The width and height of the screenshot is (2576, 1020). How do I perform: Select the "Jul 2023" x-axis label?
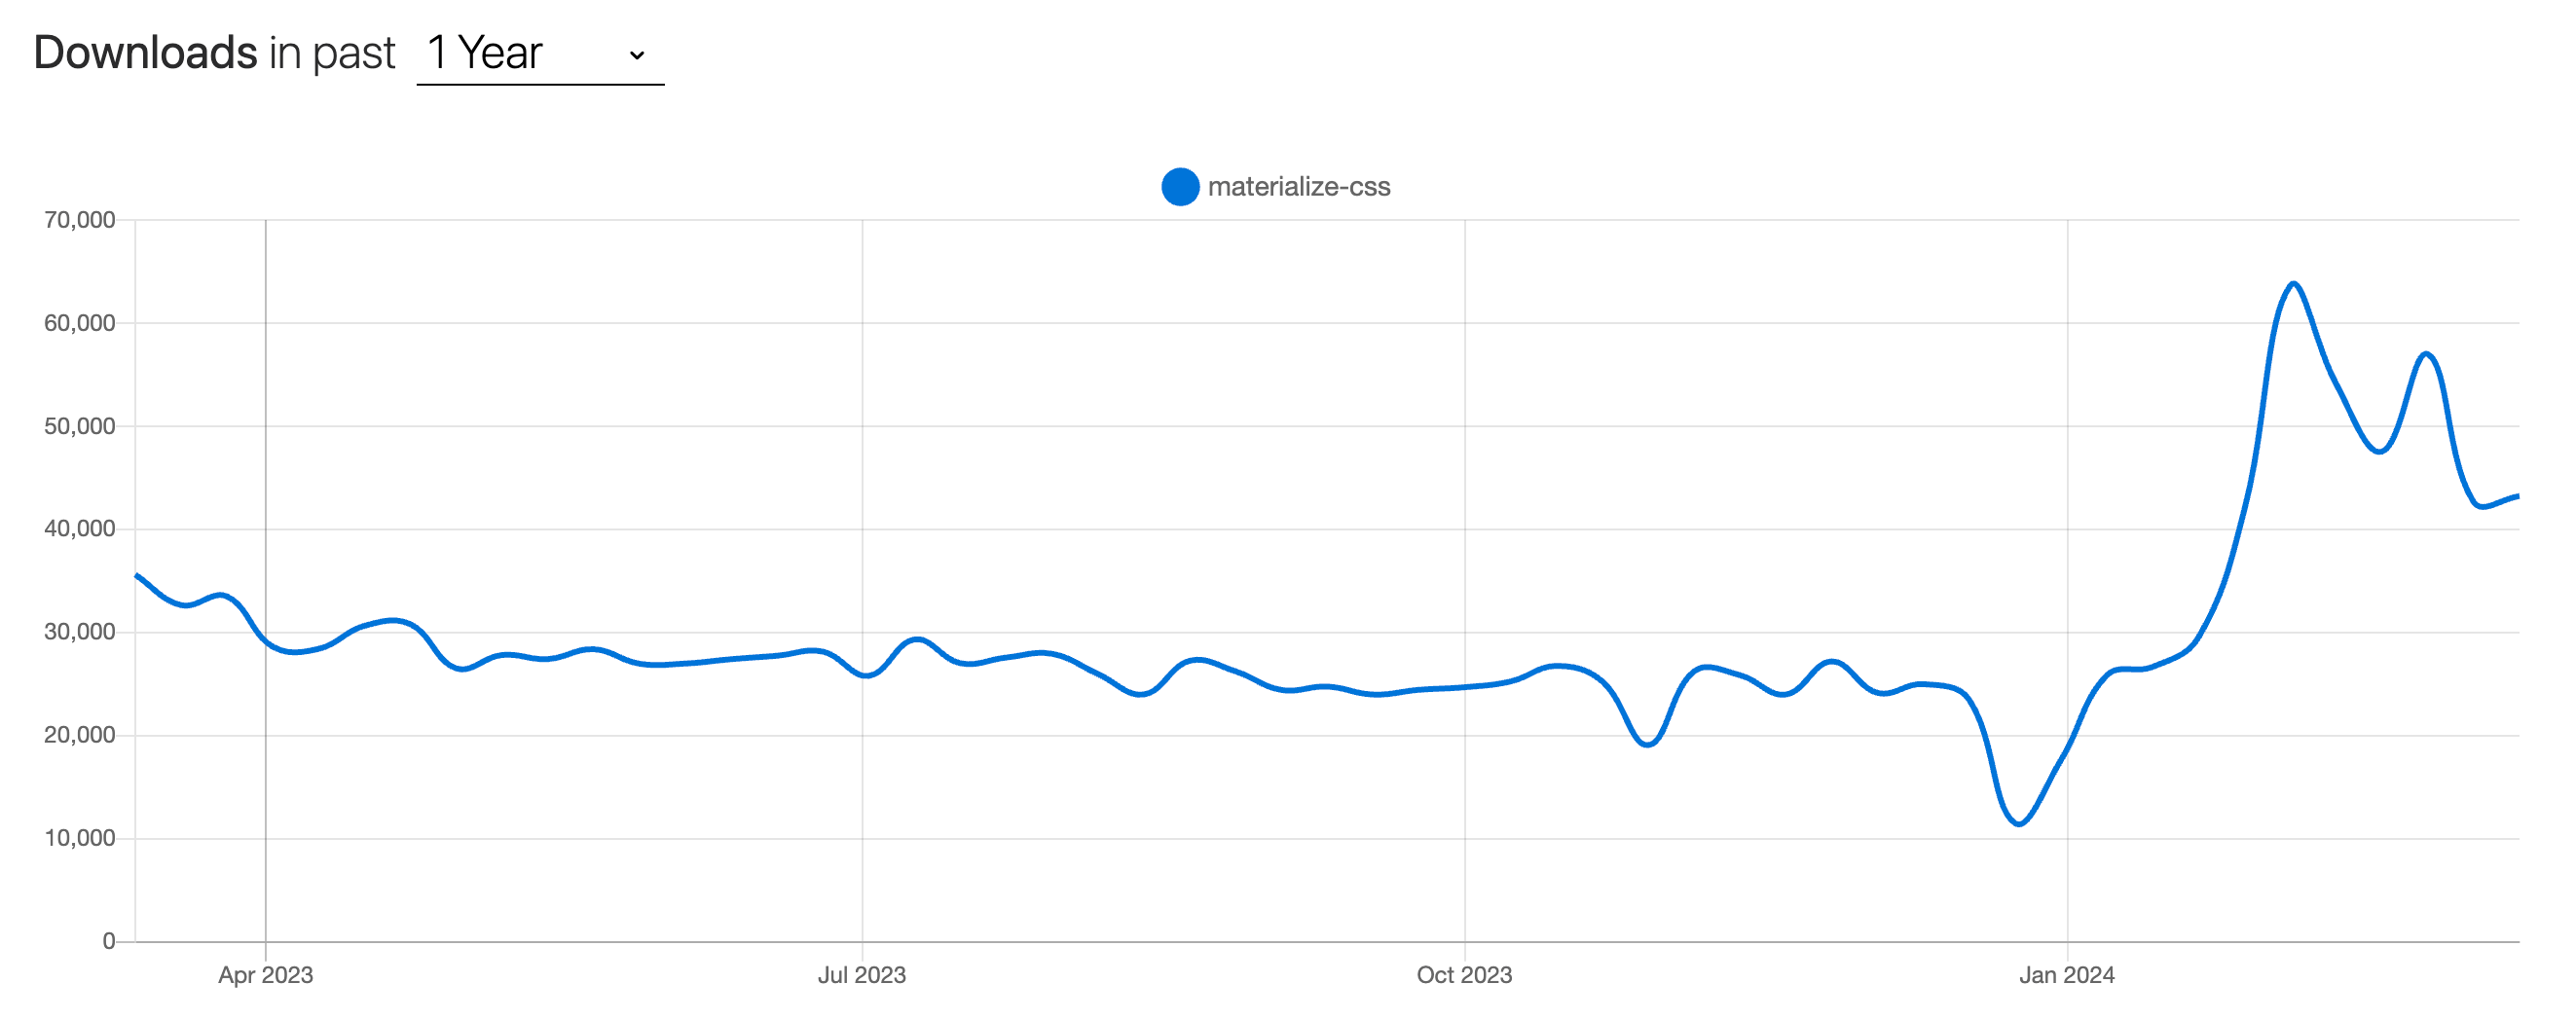pyautogui.click(x=861, y=975)
